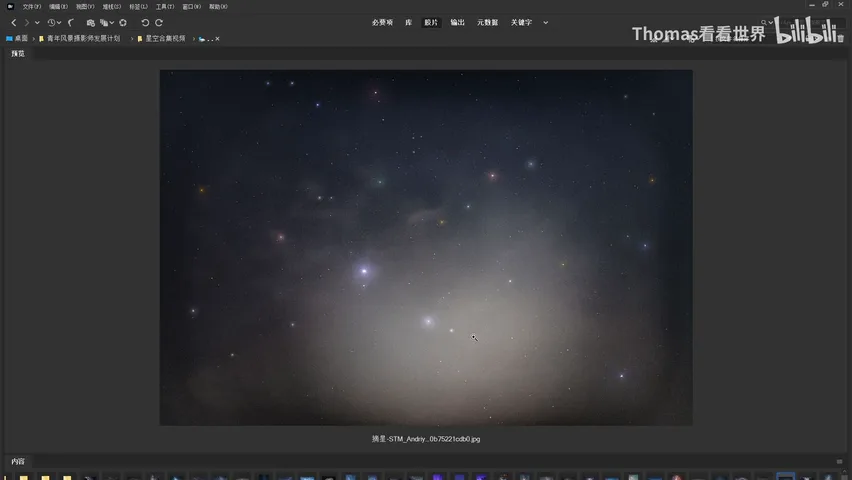Open the search magnifier dropdown

click(x=767, y=23)
